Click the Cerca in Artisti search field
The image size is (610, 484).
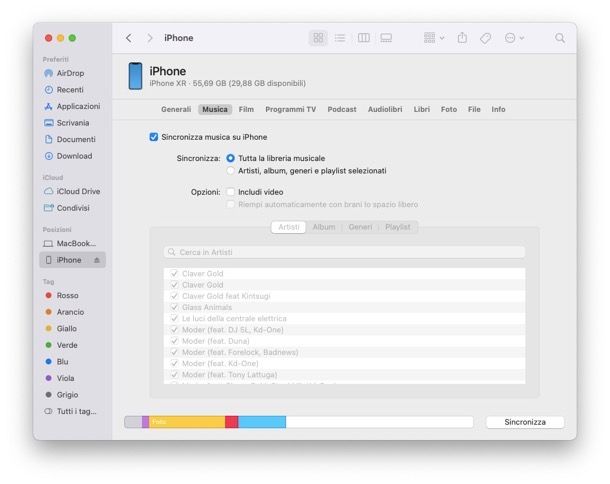click(344, 252)
